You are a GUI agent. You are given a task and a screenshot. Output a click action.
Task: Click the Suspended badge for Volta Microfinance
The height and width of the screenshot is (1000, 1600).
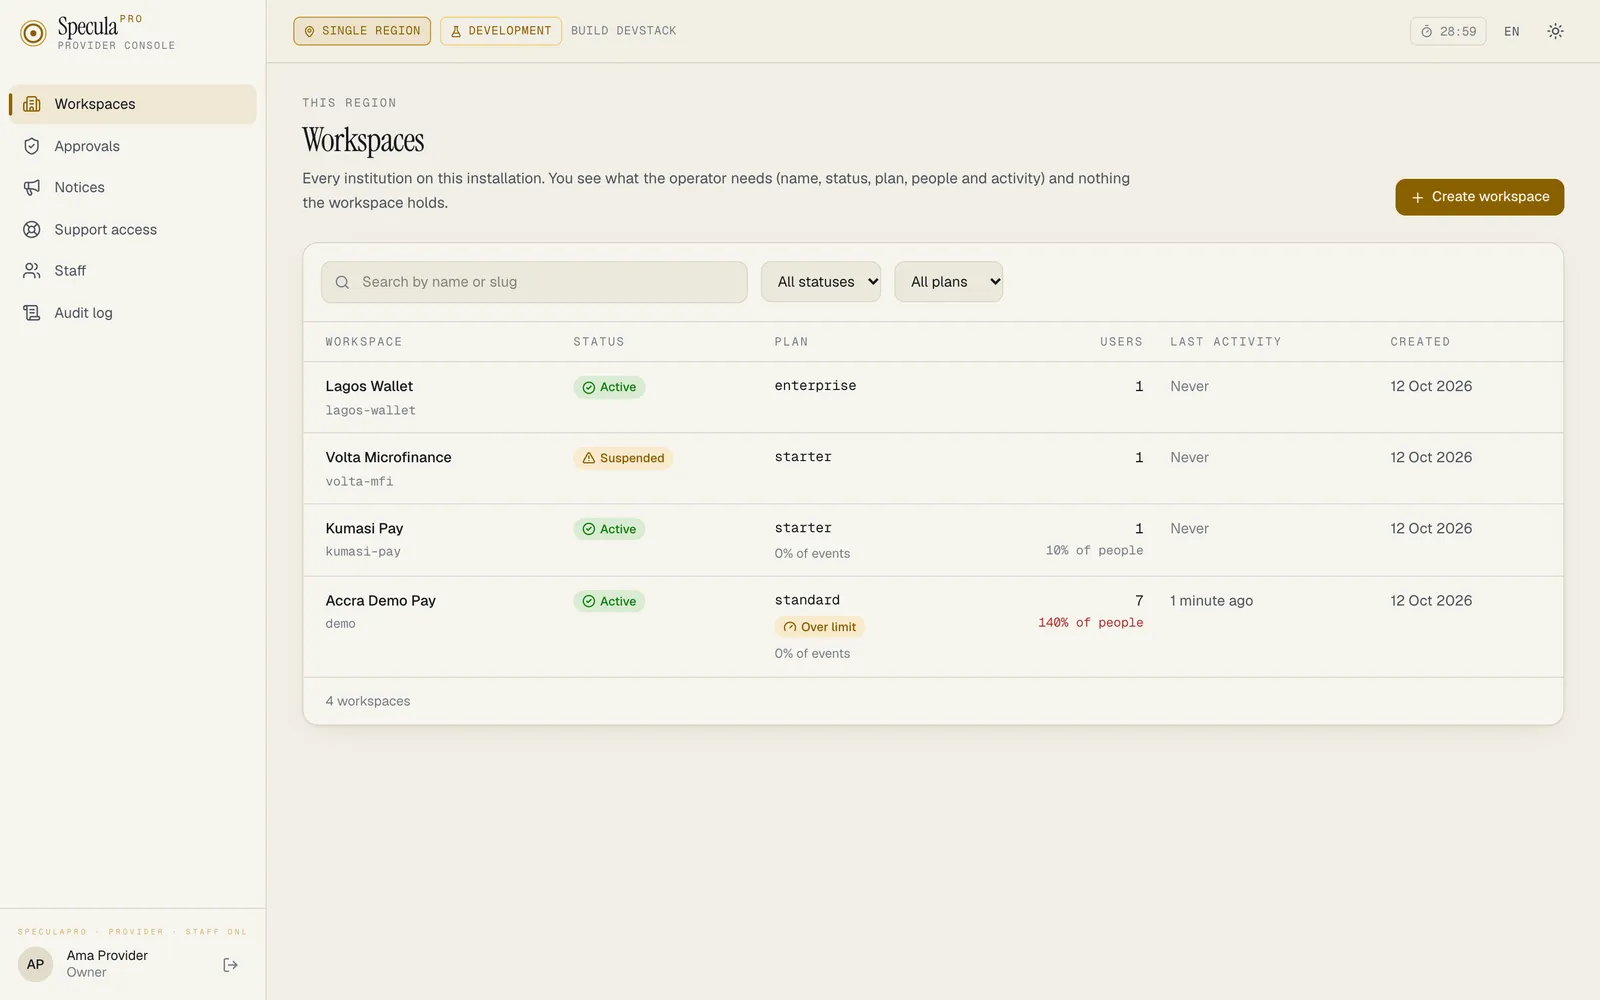[x=623, y=458]
